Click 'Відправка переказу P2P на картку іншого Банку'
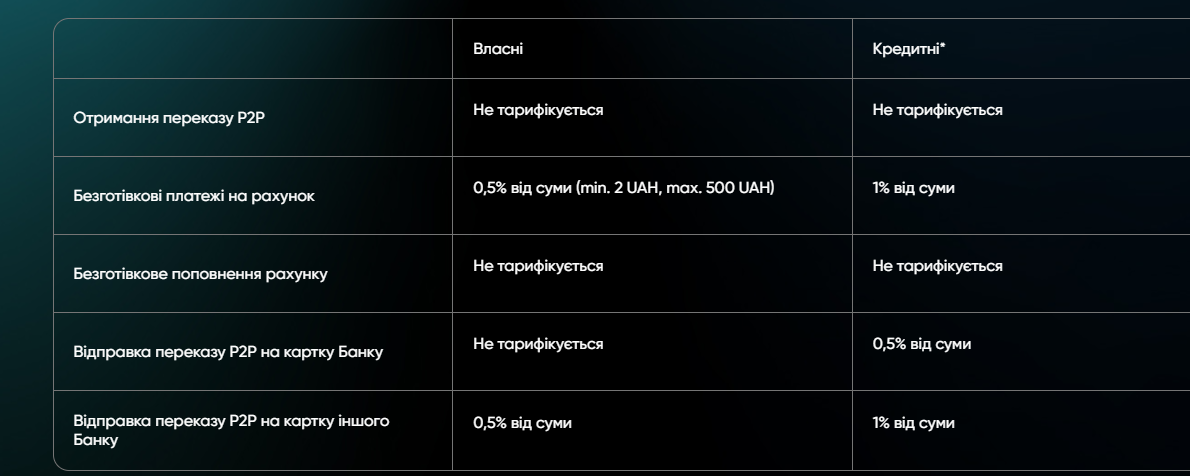This screenshot has width=1190, height=476. (x=231, y=430)
